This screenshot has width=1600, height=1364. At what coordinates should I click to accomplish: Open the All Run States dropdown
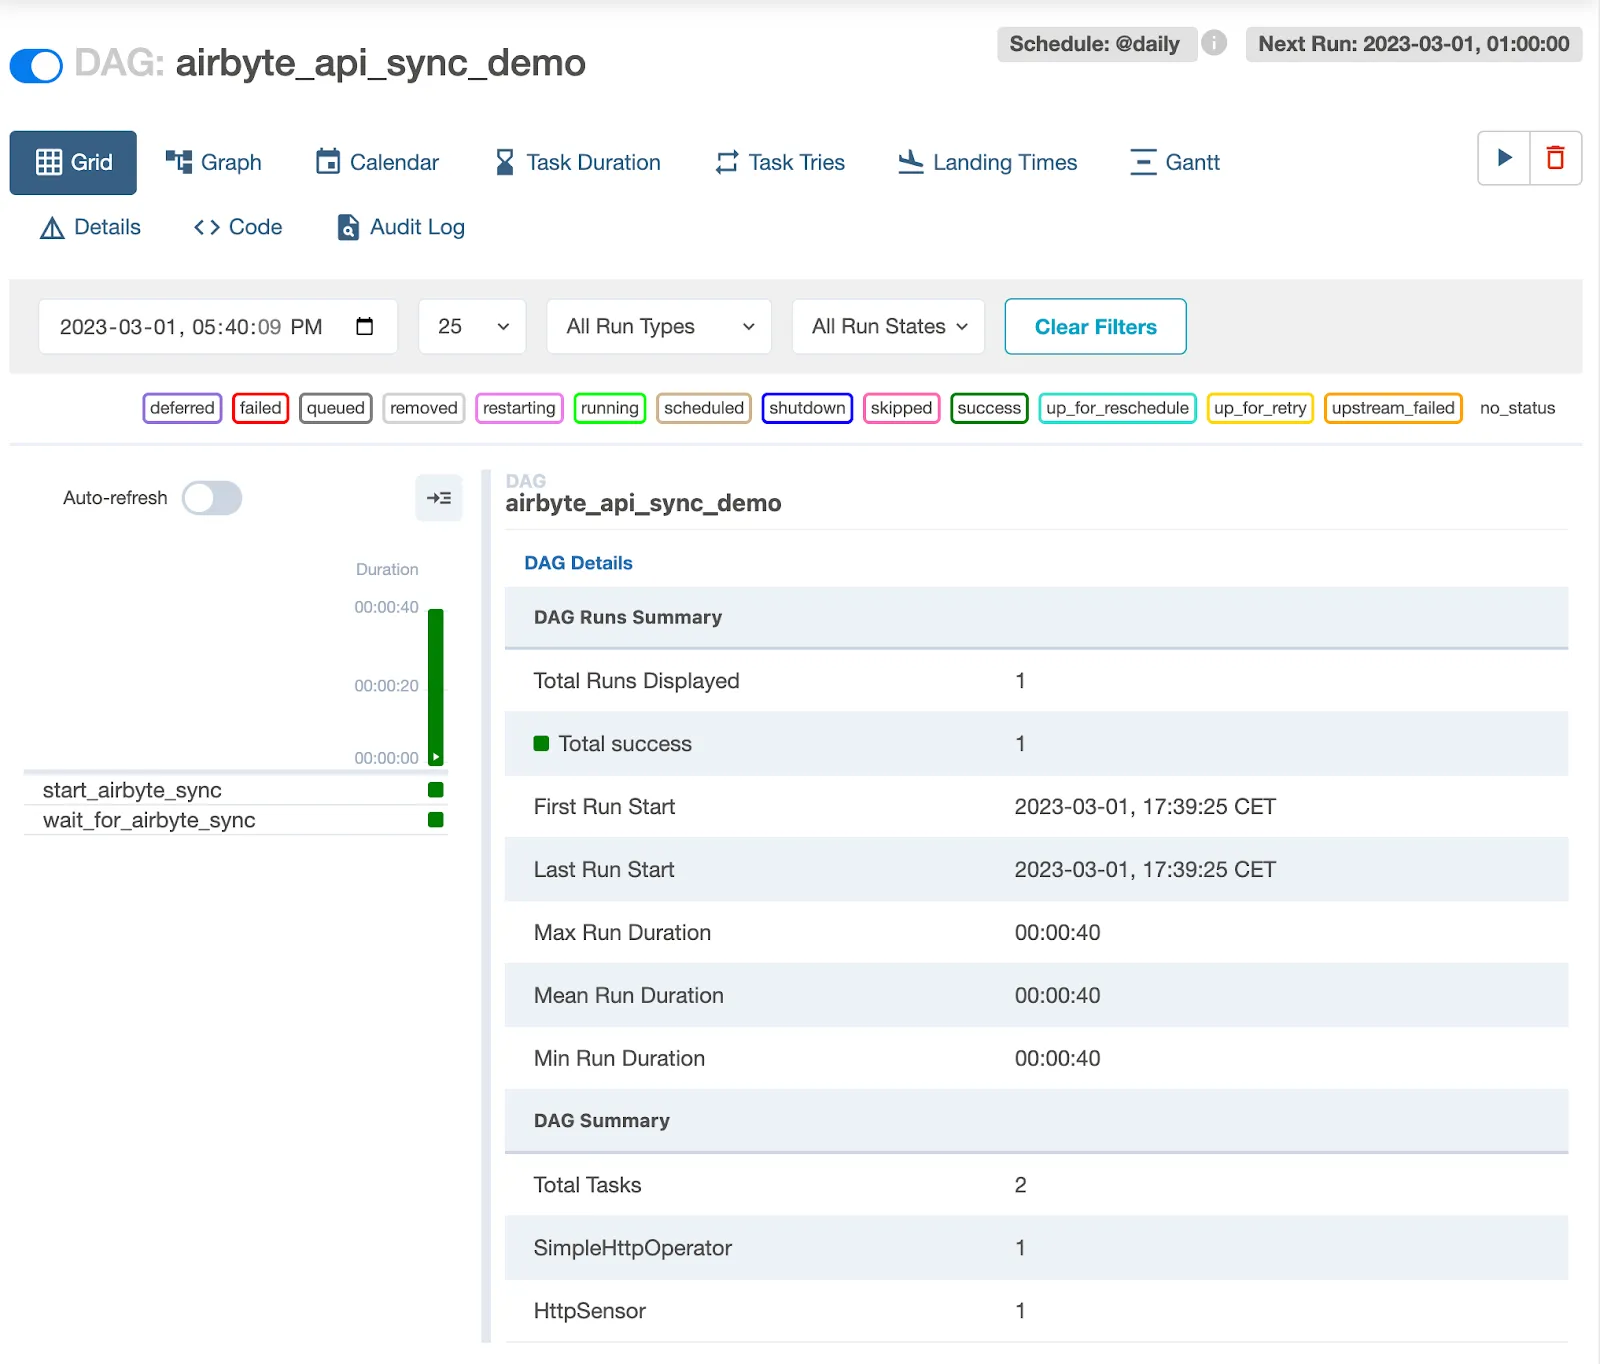(888, 326)
